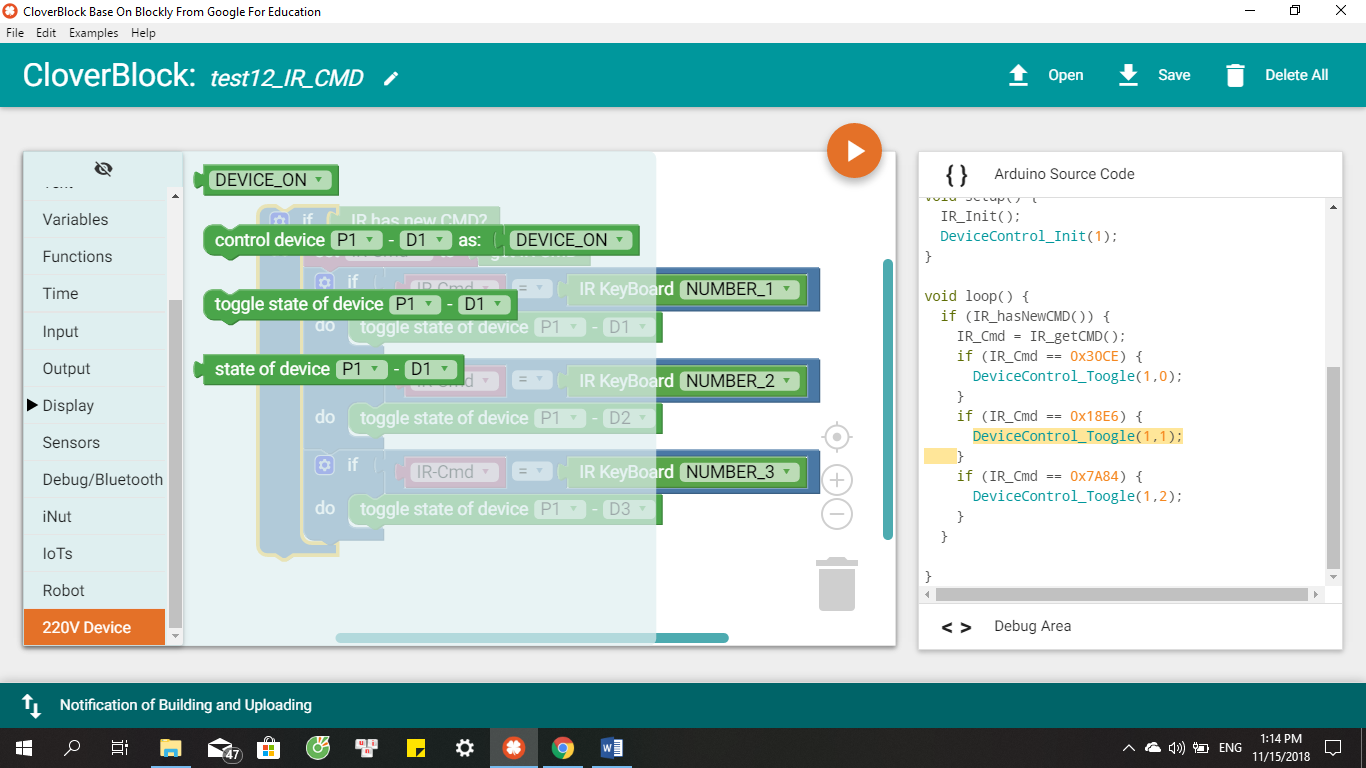Open D1 dropdown on the control device block
The image size is (1366, 768).
coord(426,240)
